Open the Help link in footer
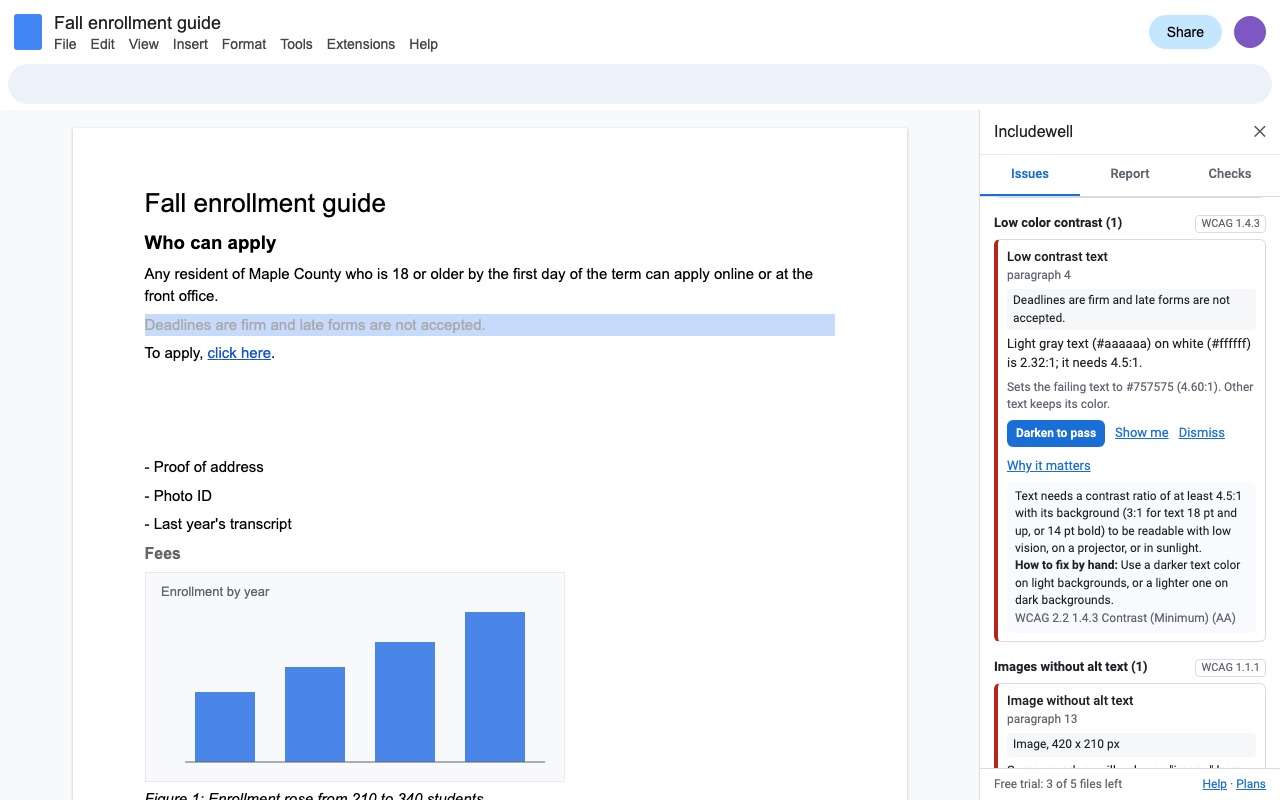 1214,784
